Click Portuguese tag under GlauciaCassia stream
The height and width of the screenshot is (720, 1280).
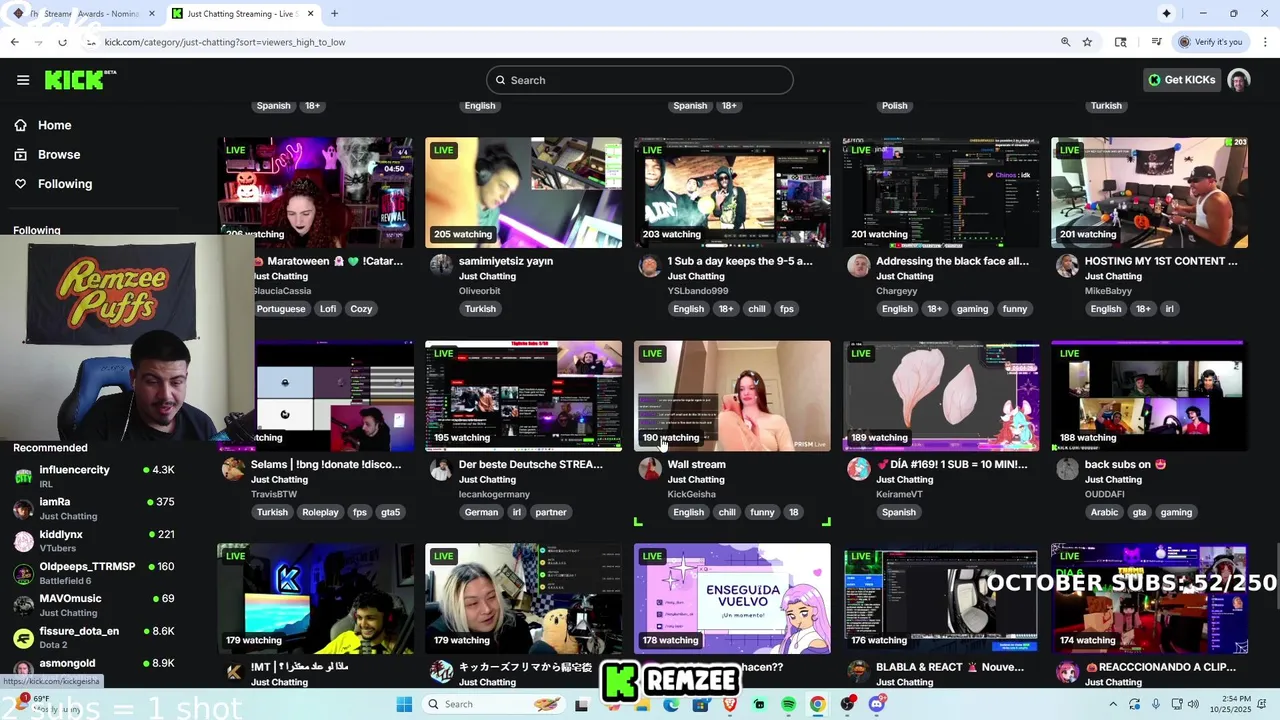pos(280,309)
